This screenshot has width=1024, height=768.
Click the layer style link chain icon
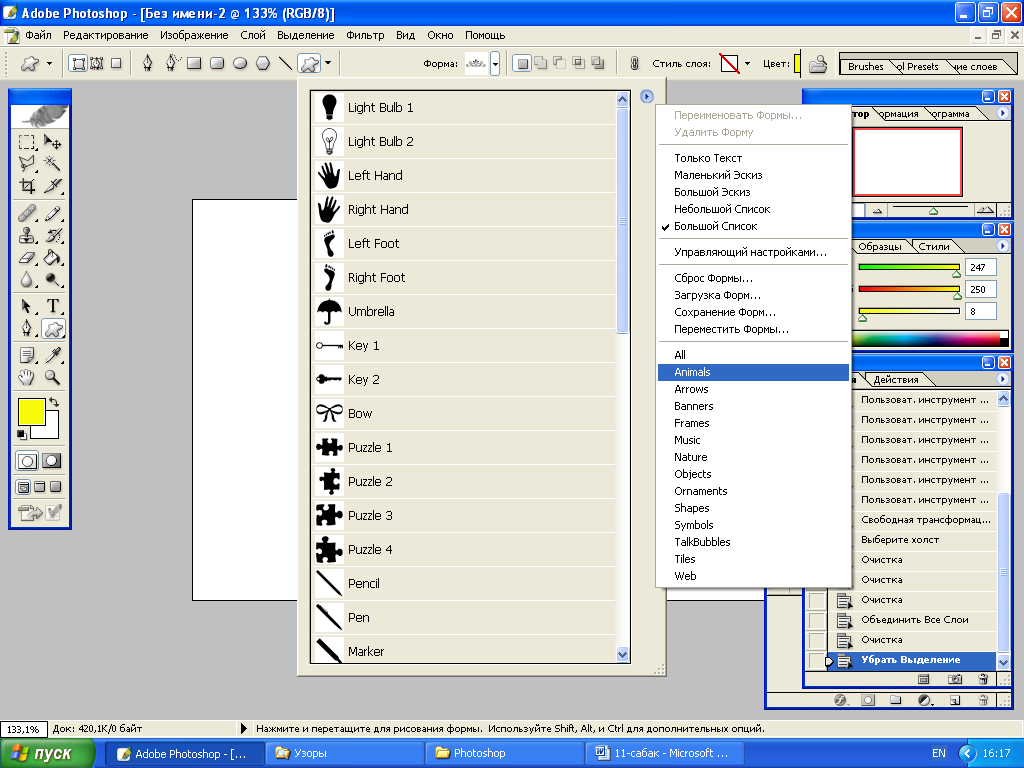633,63
